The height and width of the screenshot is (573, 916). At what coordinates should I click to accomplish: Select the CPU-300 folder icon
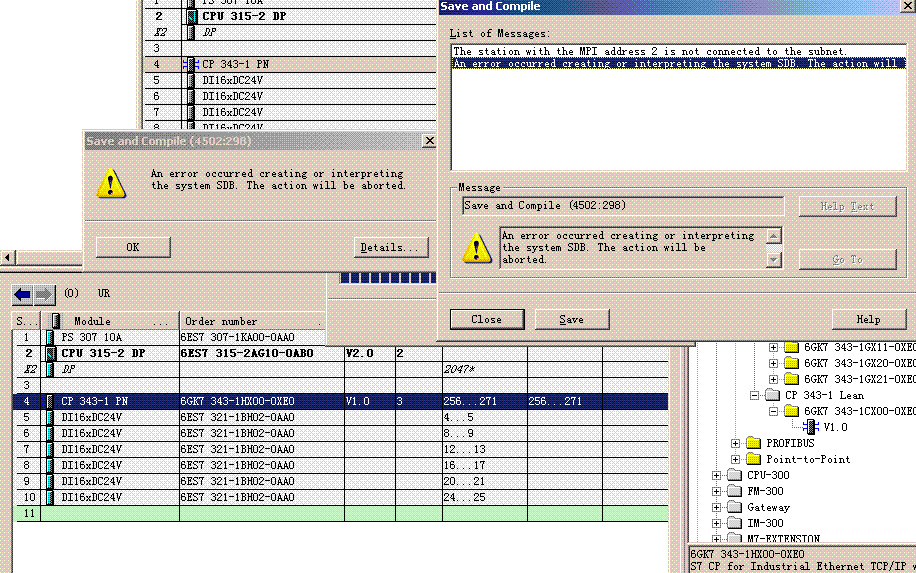[734, 475]
